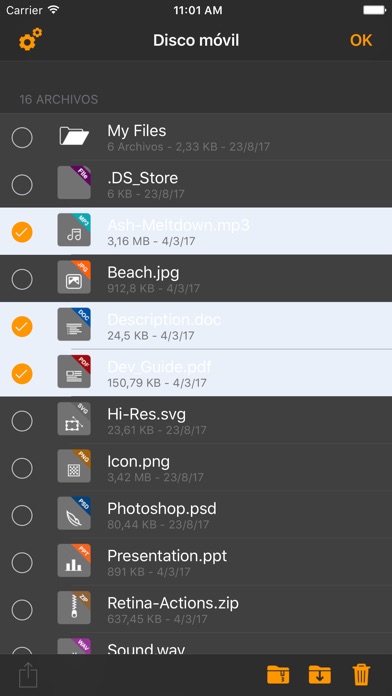This screenshot has height=696, width=392.
Task: Tap the move-to-folder download icon
Action: click(x=320, y=675)
